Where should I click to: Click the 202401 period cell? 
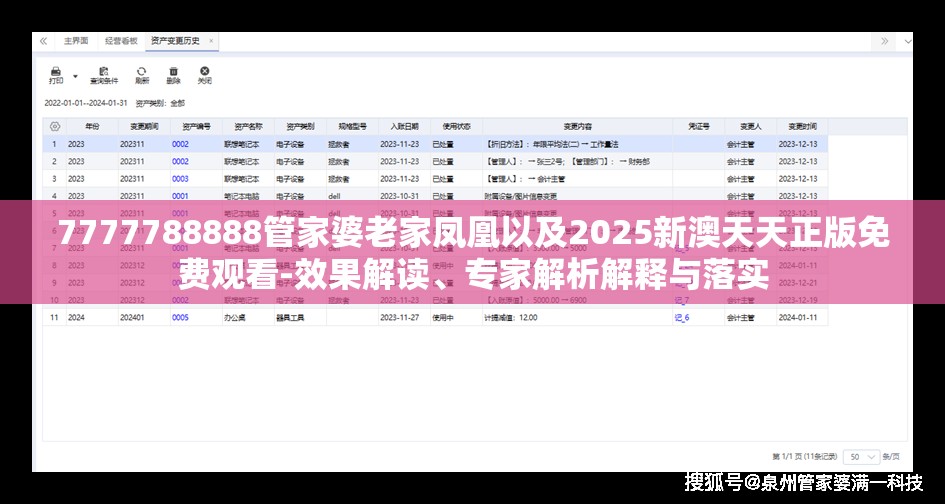pyautogui.click(x=145, y=317)
